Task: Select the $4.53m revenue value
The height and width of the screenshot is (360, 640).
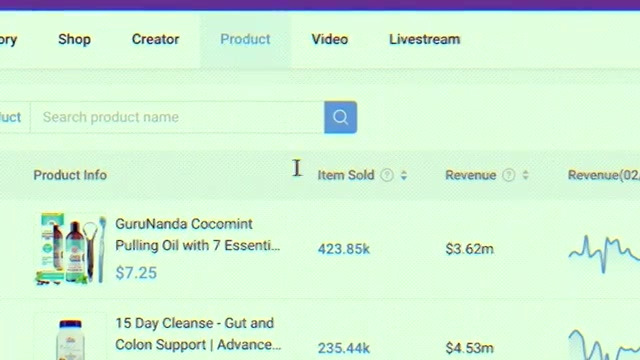Action: click(x=469, y=348)
